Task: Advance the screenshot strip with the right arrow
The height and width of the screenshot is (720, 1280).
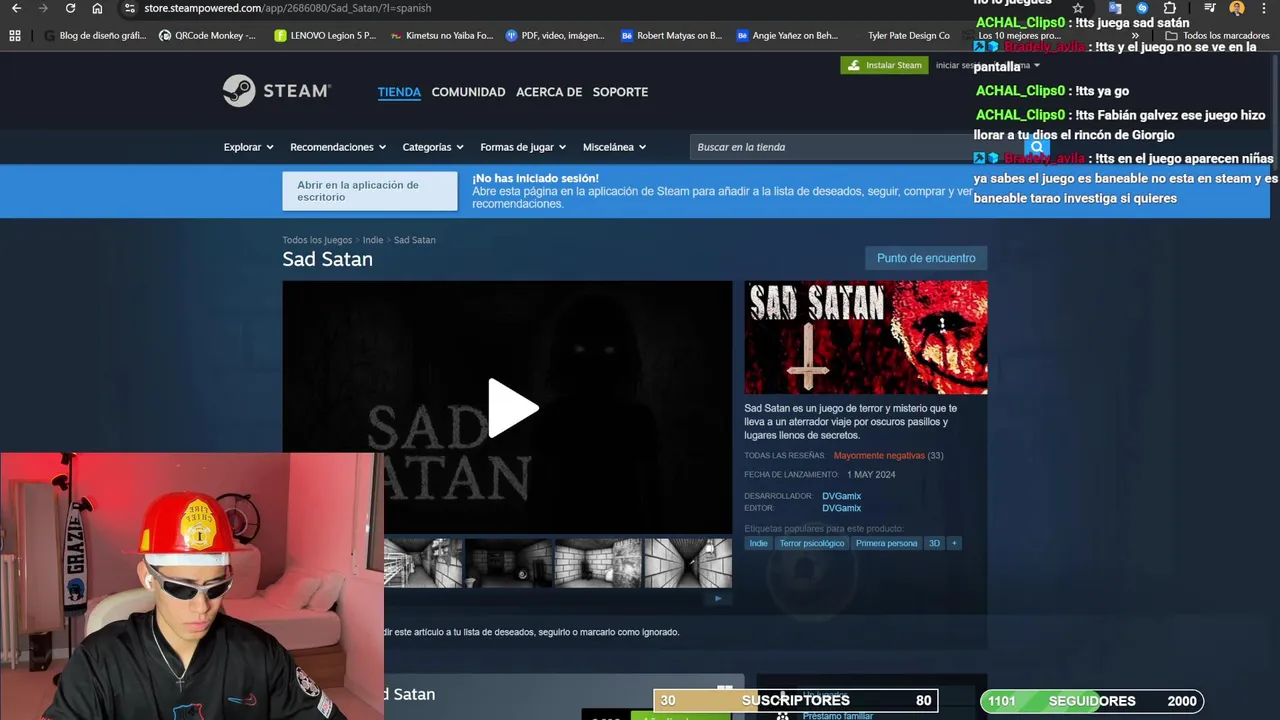Action: [x=717, y=598]
